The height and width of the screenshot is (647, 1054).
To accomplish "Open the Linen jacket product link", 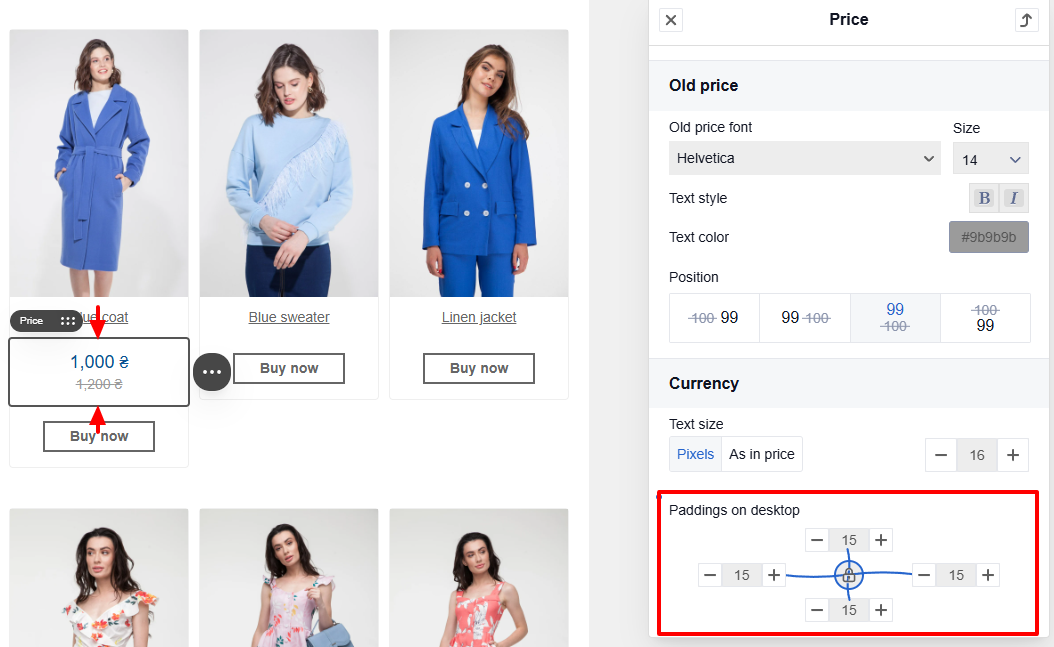I will click(479, 317).
